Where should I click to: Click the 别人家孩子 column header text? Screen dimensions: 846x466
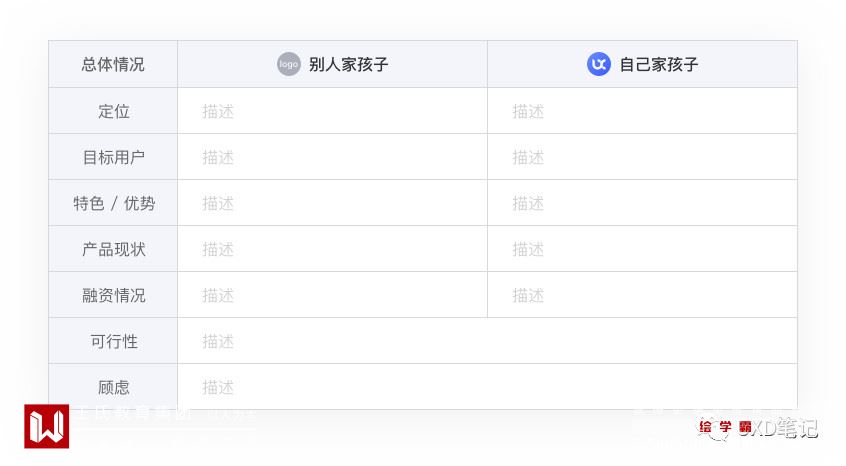348,64
